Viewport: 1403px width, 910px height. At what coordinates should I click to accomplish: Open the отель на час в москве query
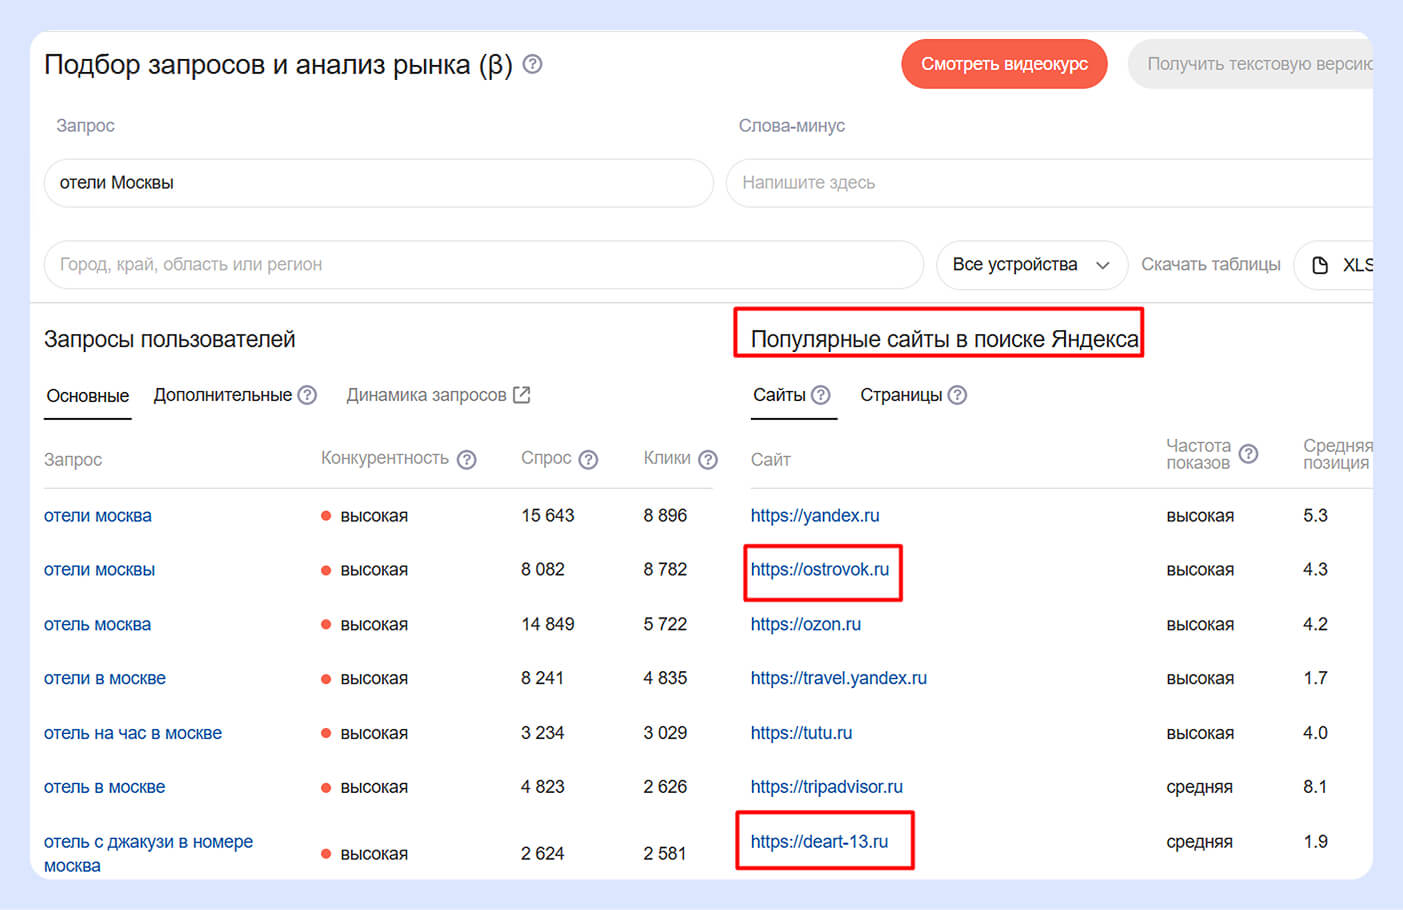pos(133,733)
